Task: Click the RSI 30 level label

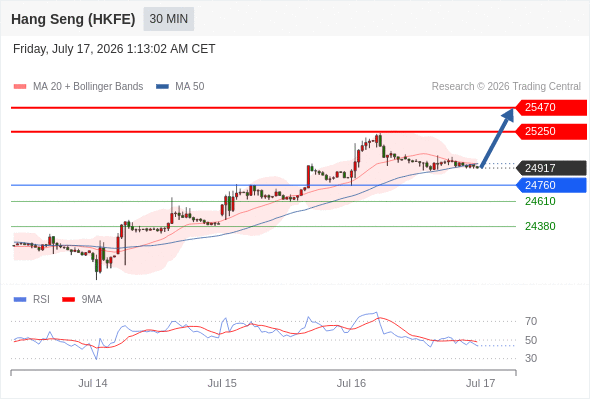Action: [x=531, y=358]
